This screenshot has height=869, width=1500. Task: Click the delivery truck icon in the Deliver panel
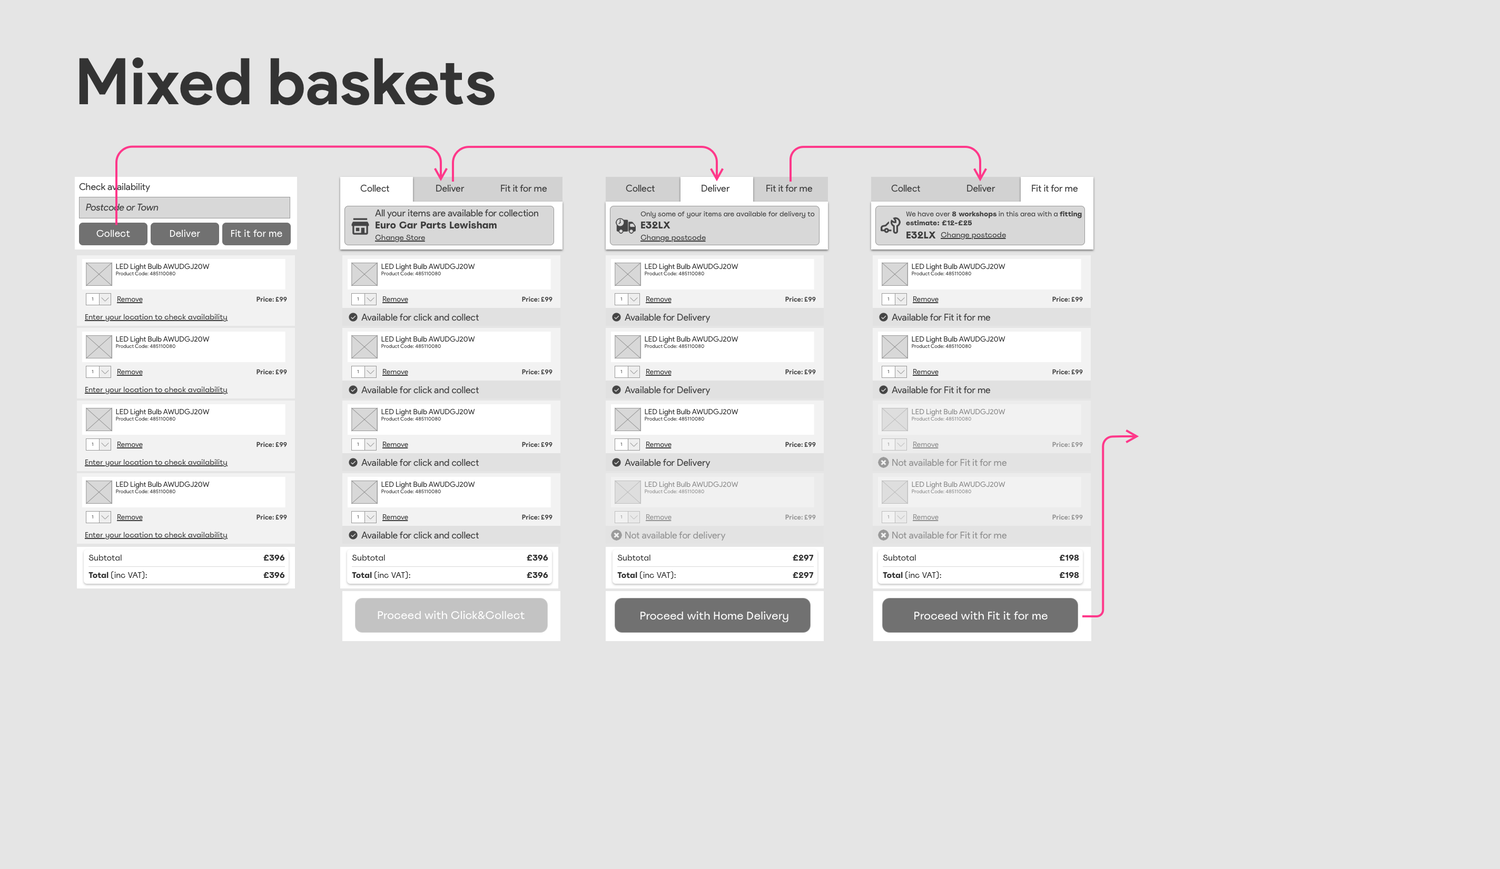(x=626, y=226)
